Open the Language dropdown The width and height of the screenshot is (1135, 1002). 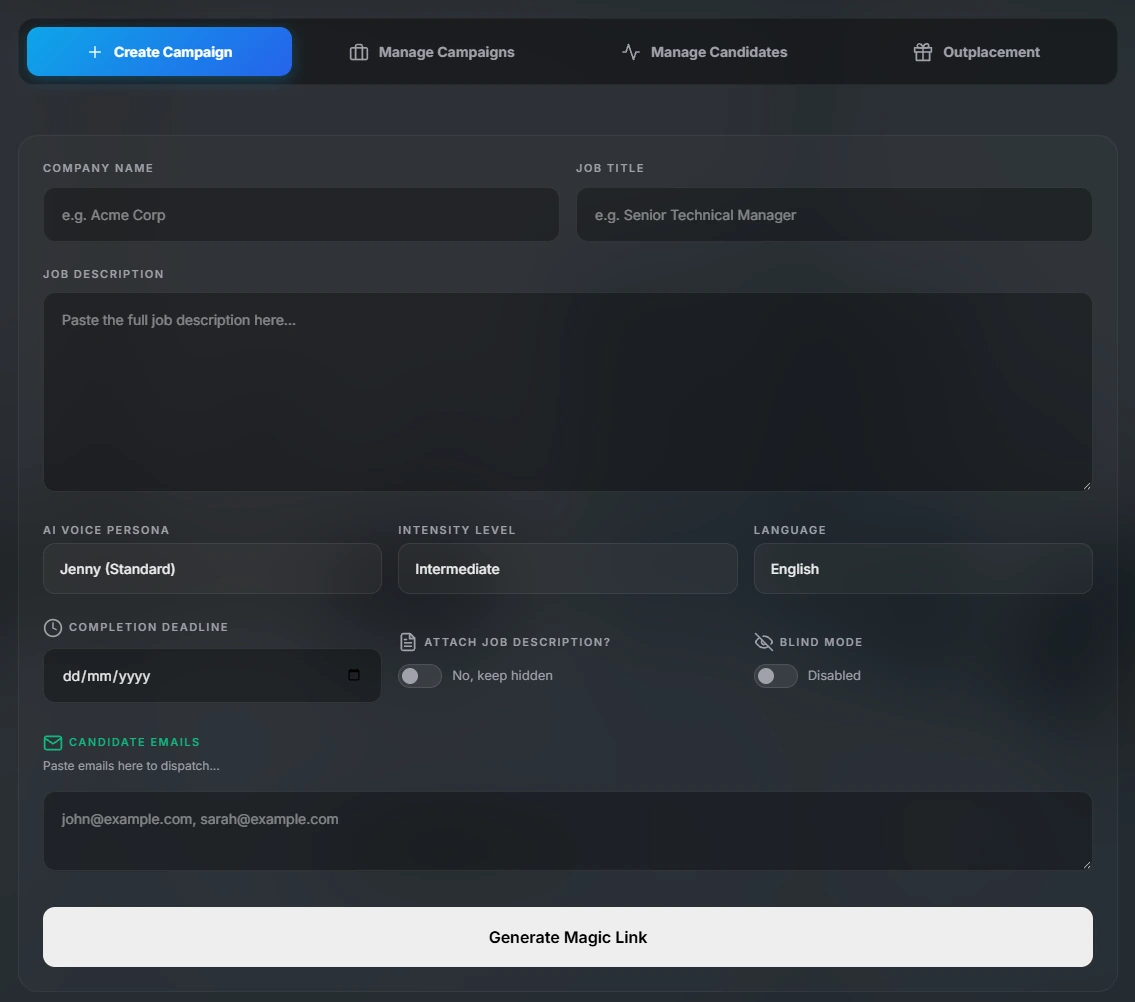923,569
